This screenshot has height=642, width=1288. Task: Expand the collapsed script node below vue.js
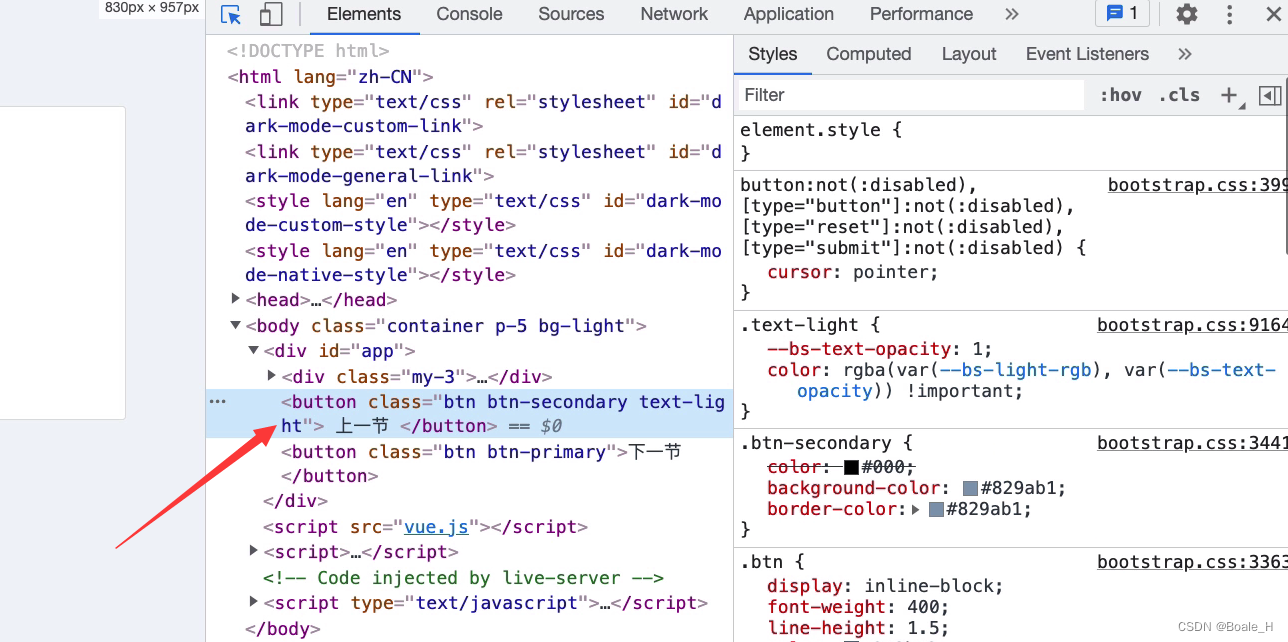click(x=254, y=551)
